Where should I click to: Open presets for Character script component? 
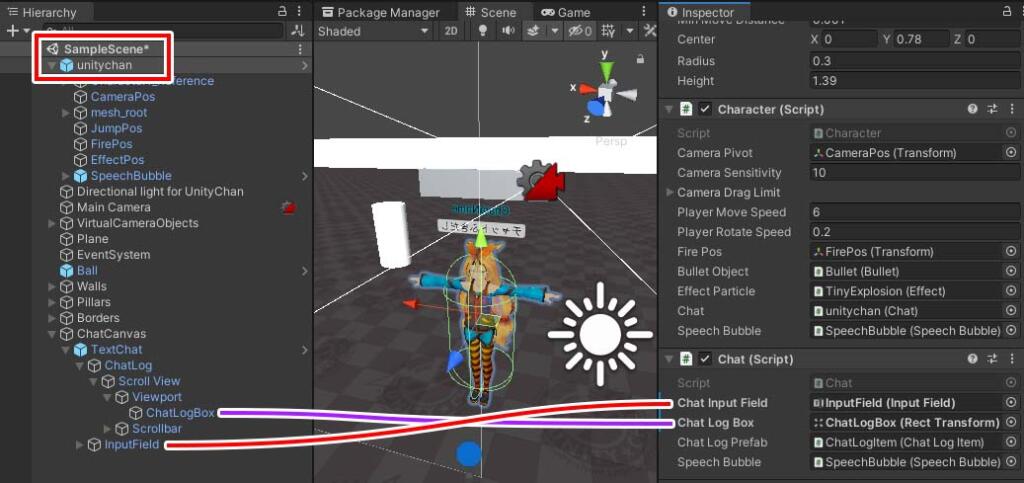point(993,110)
